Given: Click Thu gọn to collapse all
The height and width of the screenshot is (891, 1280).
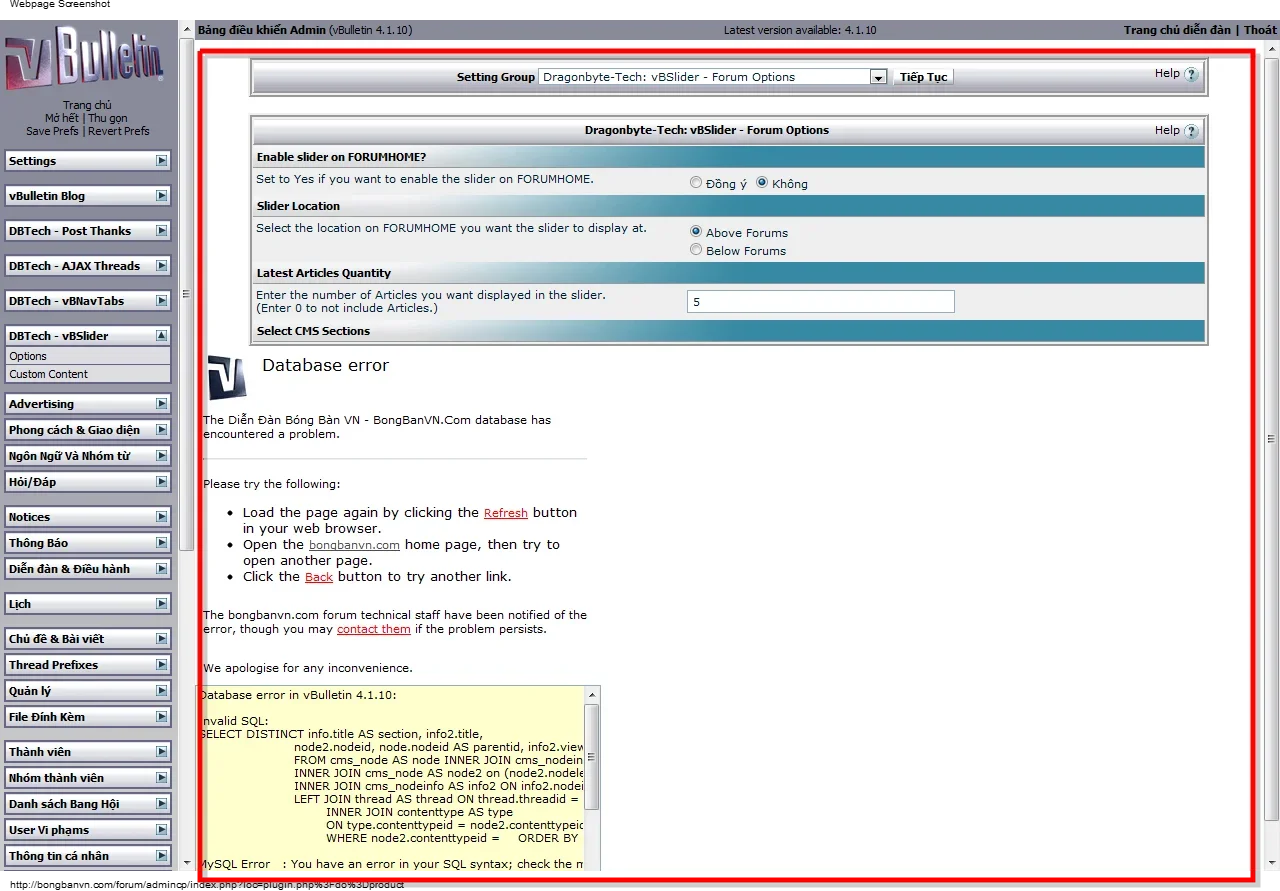Looking at the screenshot, I should coord(108,118).
